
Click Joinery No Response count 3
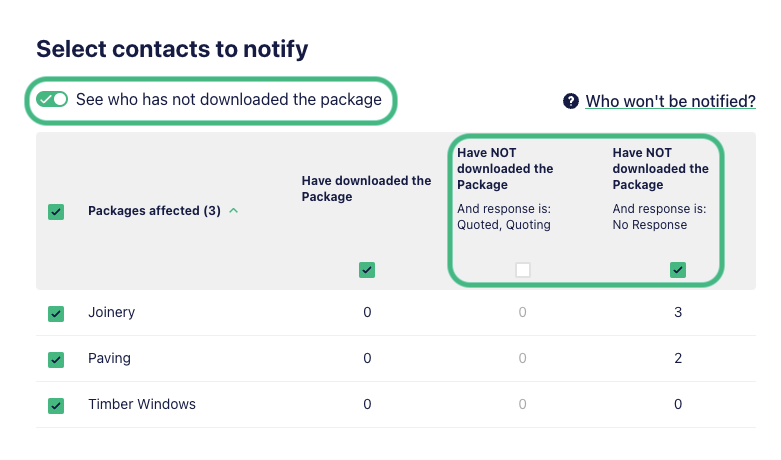point(678,312)
